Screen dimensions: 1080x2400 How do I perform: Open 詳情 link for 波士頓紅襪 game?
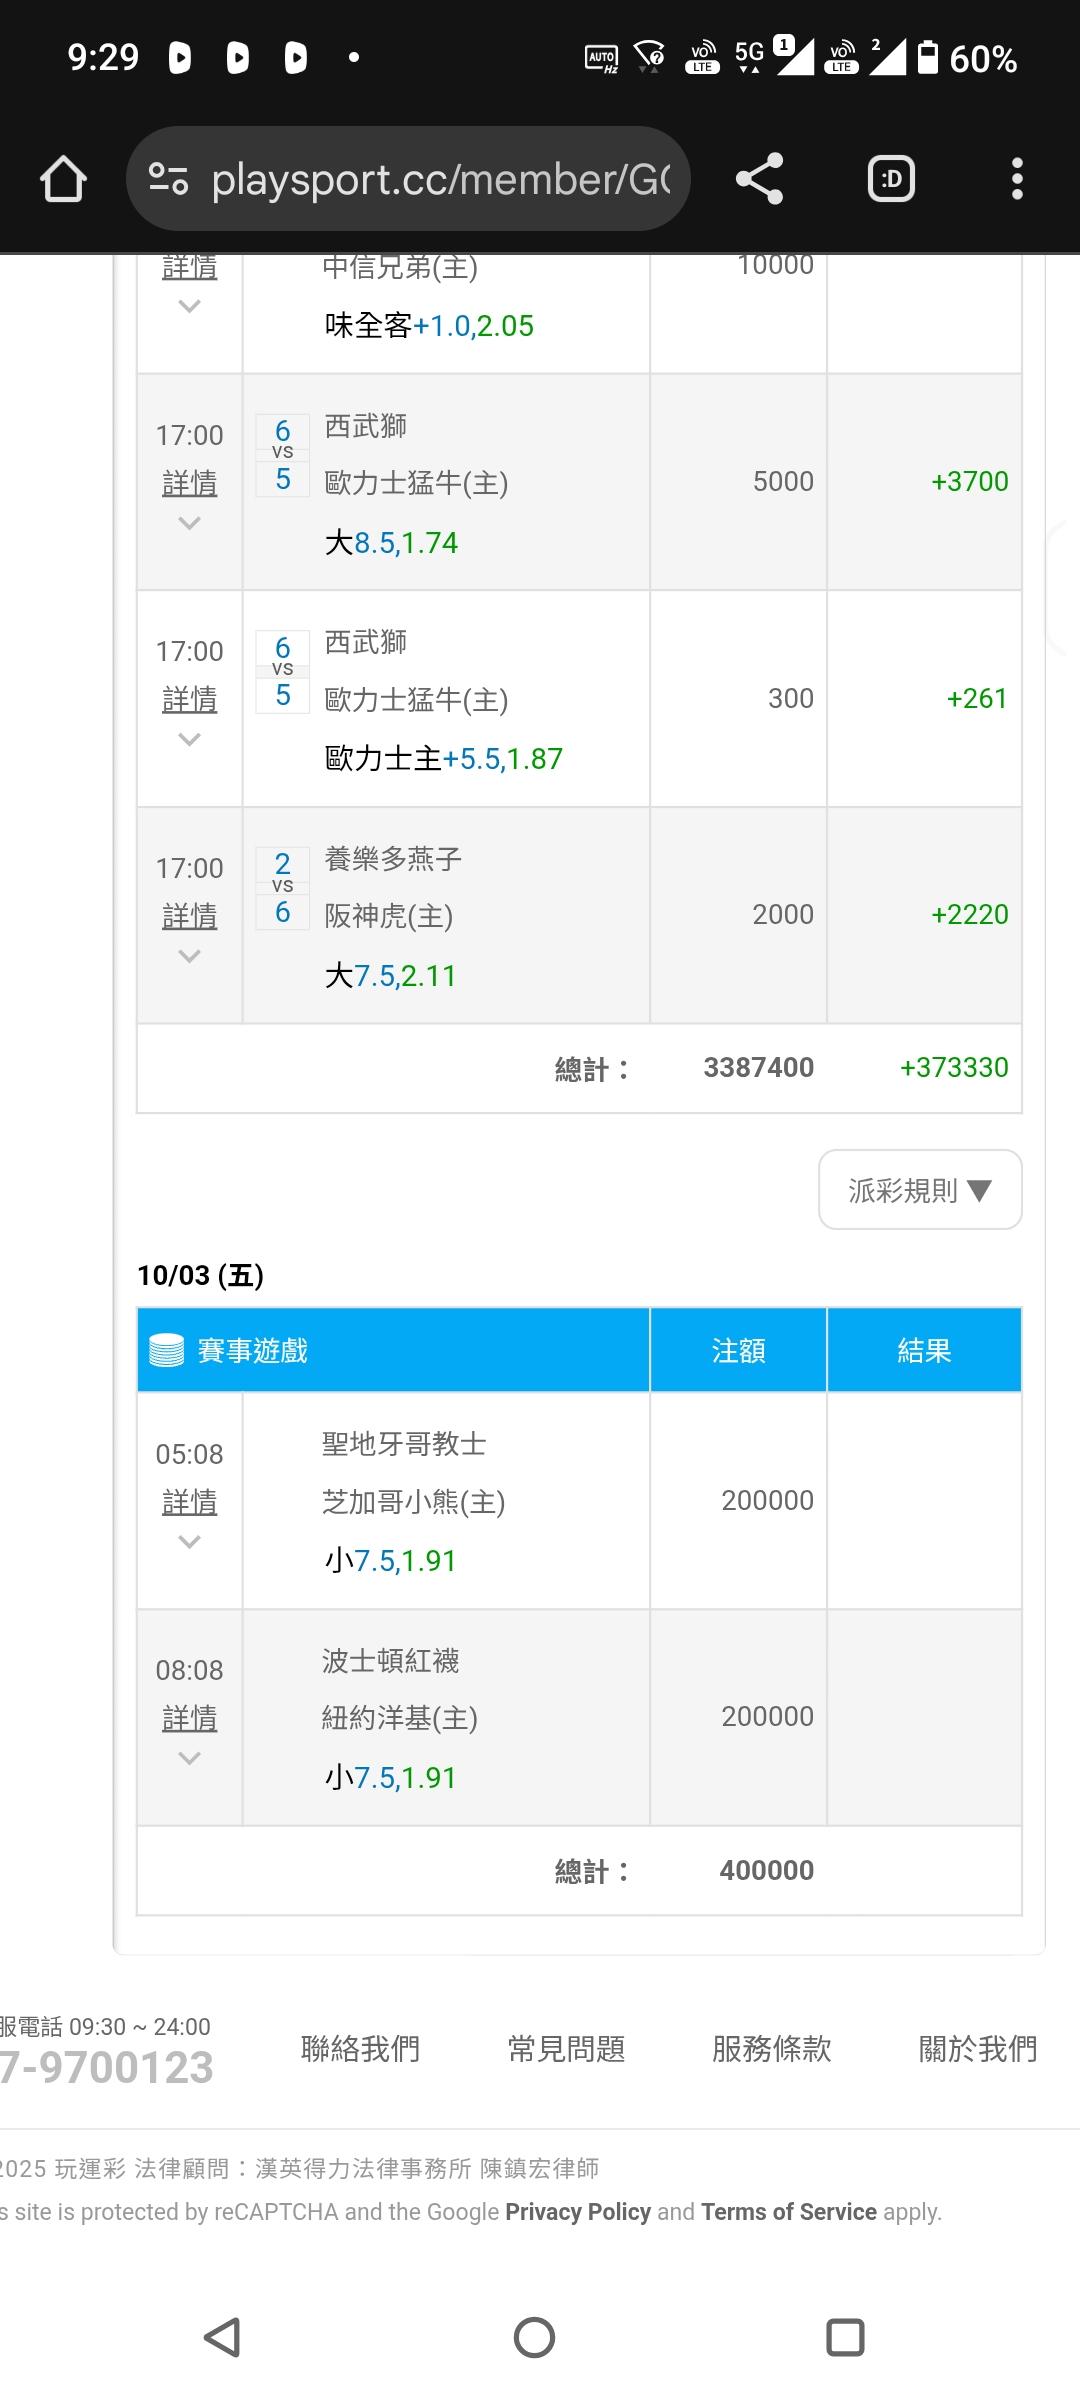click(189, 1718)
